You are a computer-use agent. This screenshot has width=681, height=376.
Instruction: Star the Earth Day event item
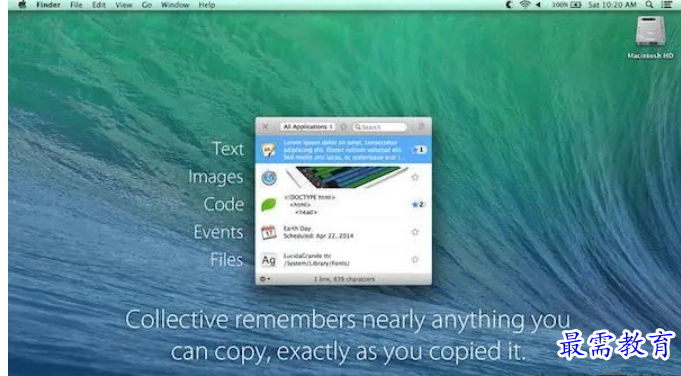click(415, 232)
